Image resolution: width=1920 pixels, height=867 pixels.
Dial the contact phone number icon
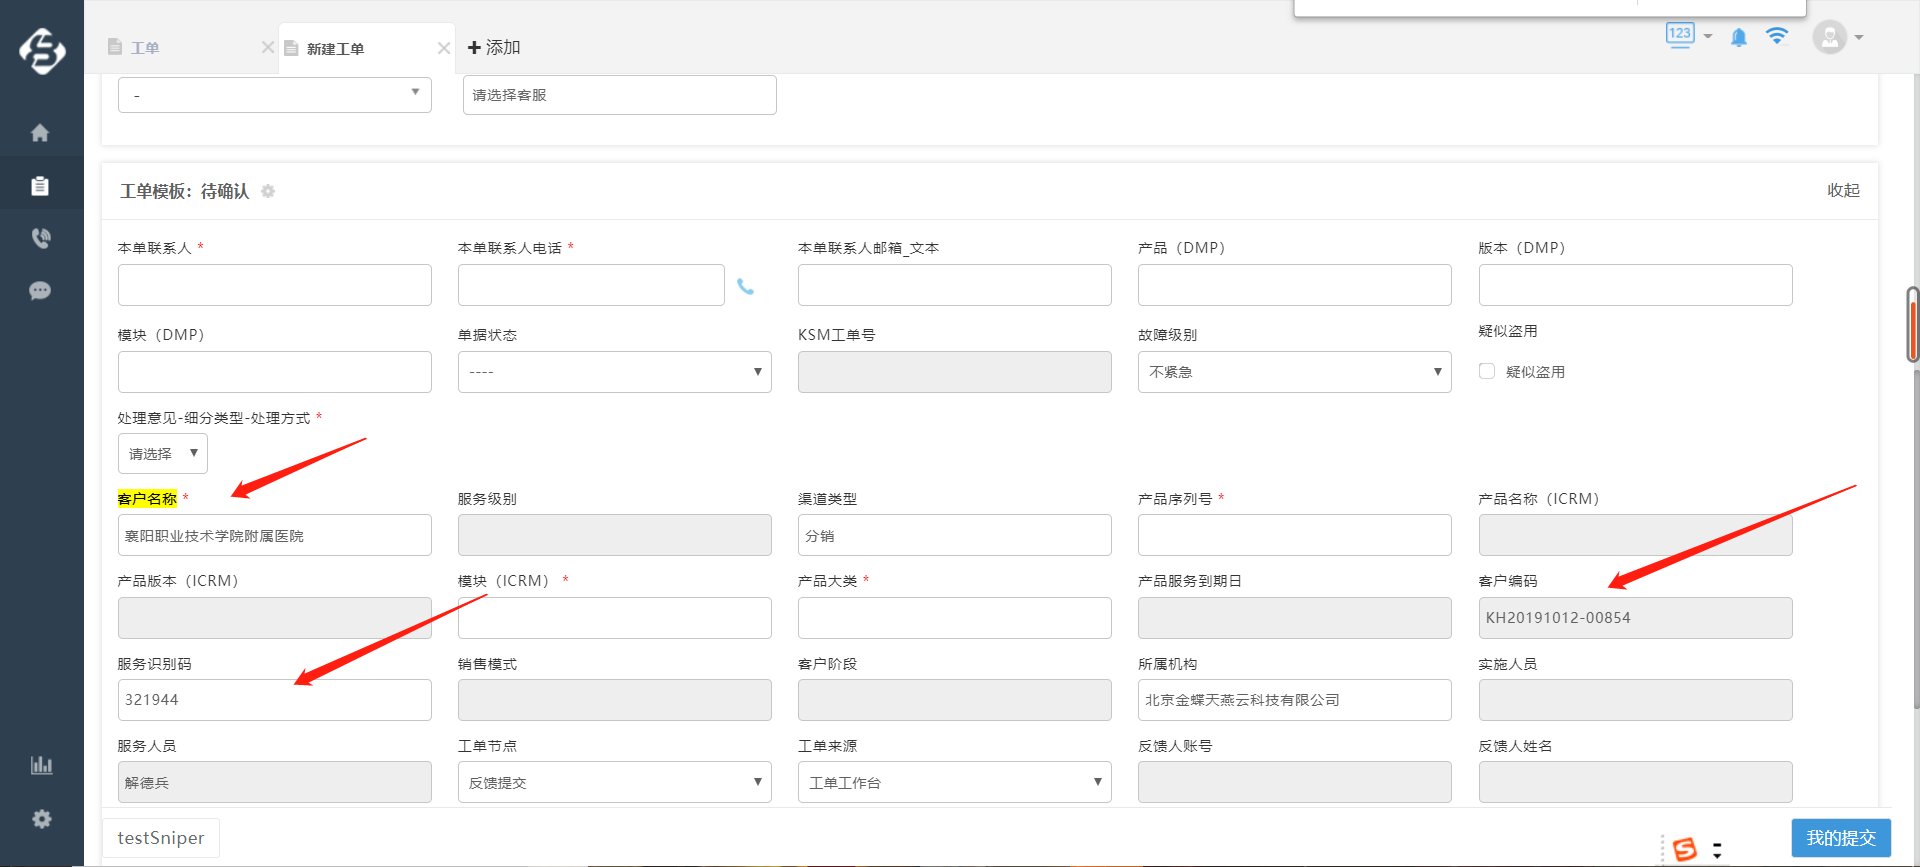(745, 287)
